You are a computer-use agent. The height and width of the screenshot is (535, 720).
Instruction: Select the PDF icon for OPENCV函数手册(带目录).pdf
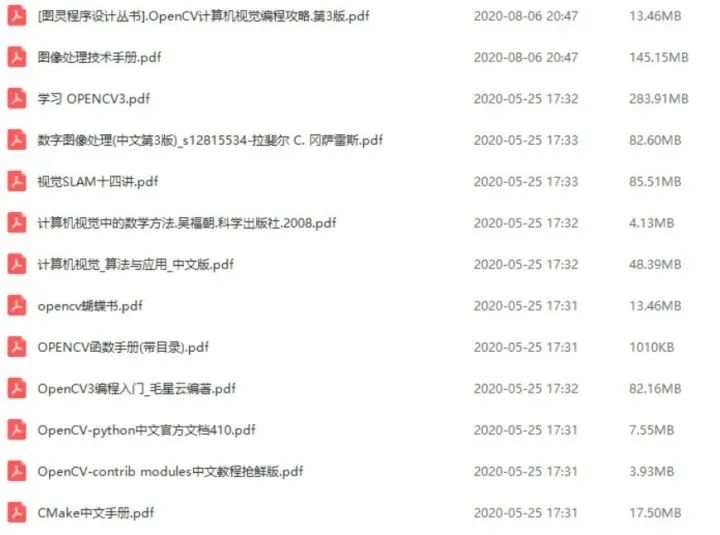tap(17, 347)
